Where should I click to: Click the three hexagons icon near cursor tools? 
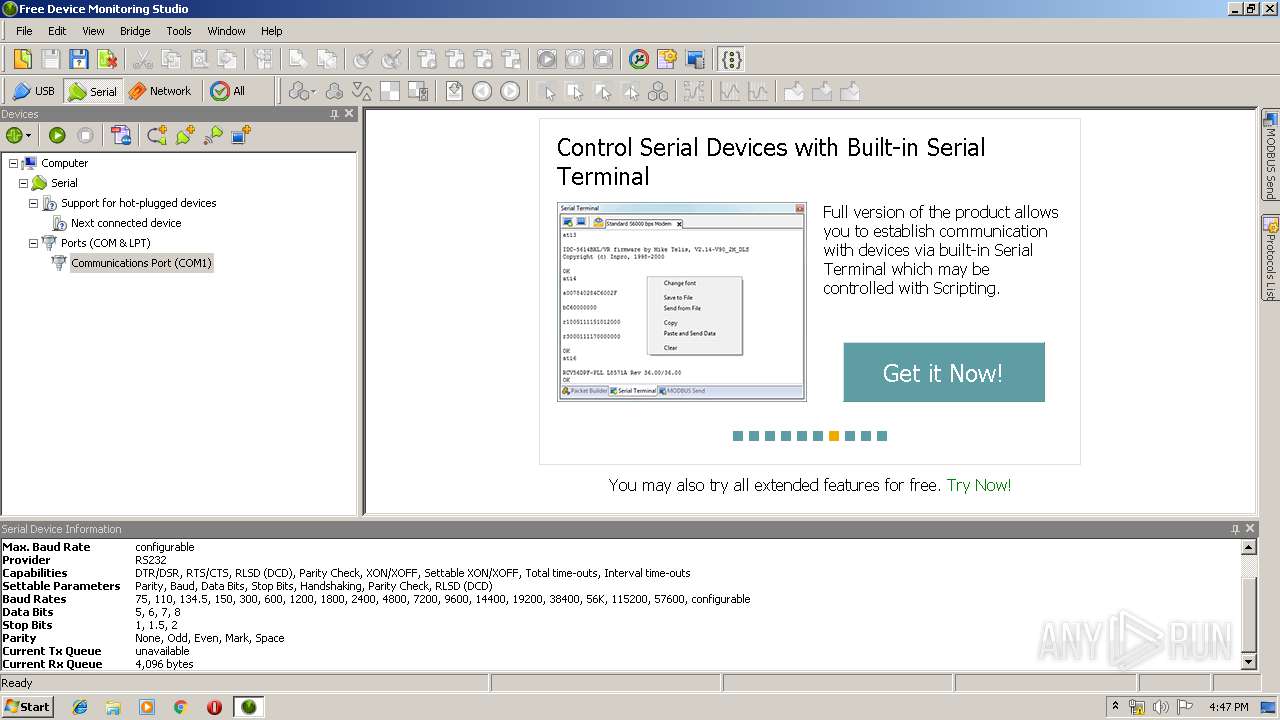[x=658, y=91]
